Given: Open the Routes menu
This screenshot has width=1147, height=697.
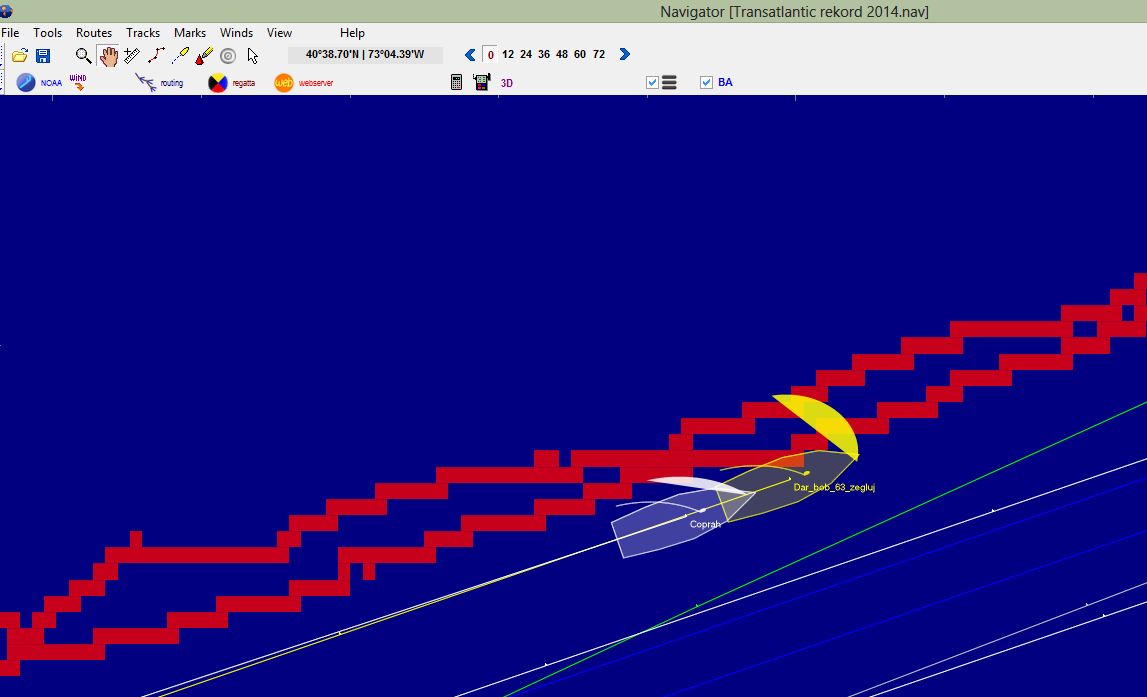Looking at the screenshot, I should [x=94, y=33].
